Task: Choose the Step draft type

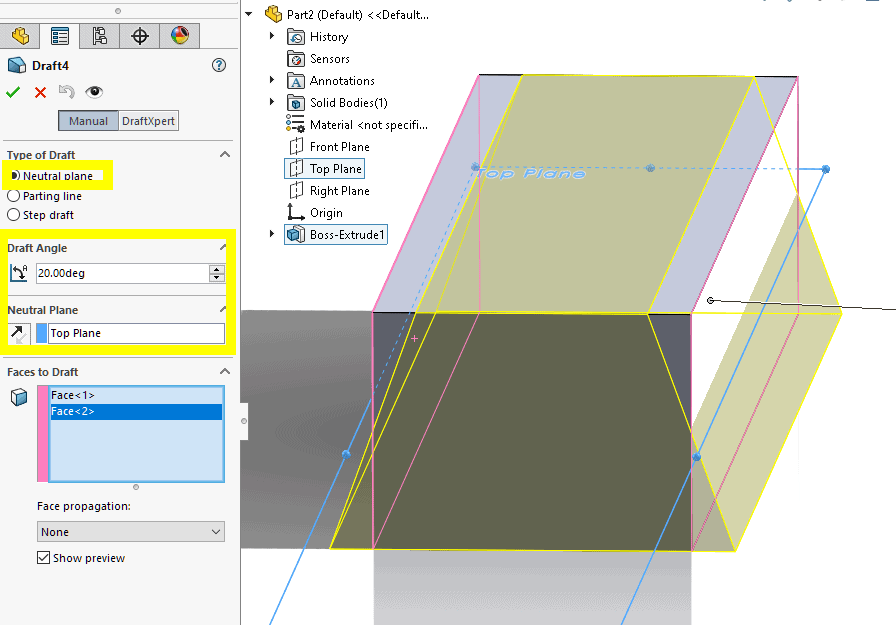Action: pyautogui.click(x=14, y=215)
